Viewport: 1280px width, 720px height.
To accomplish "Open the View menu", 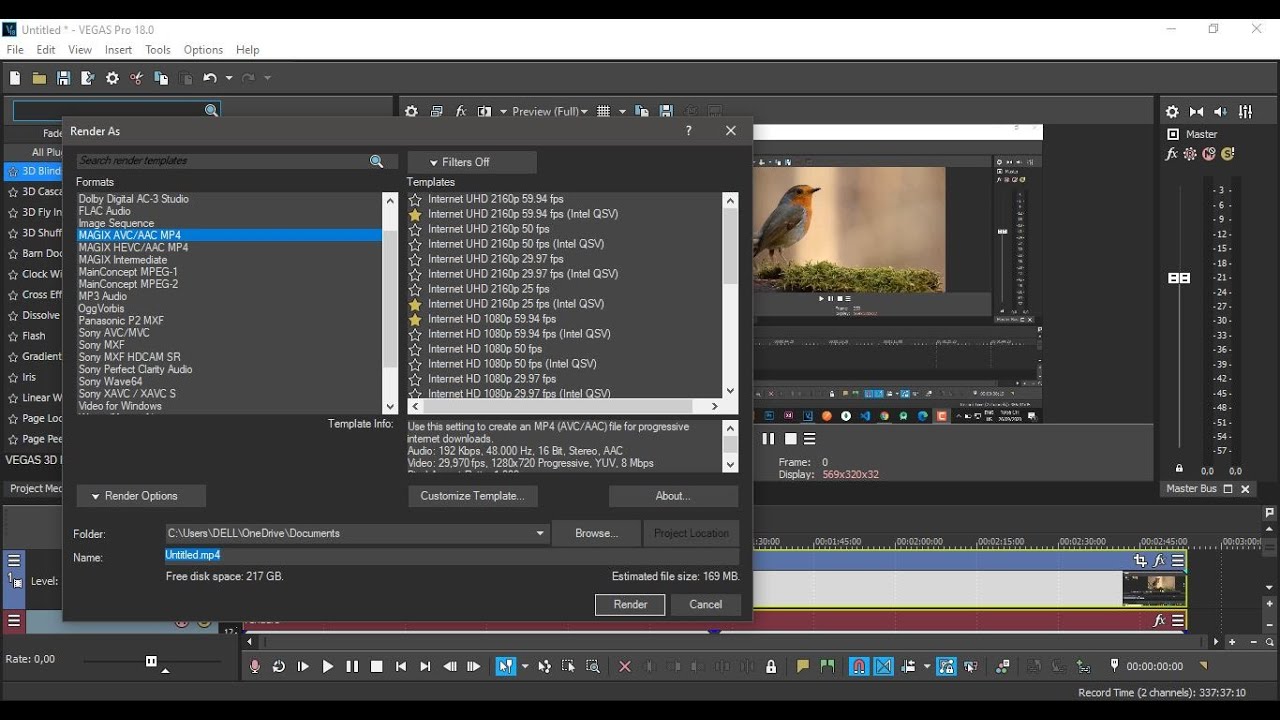I will (80, 50).
